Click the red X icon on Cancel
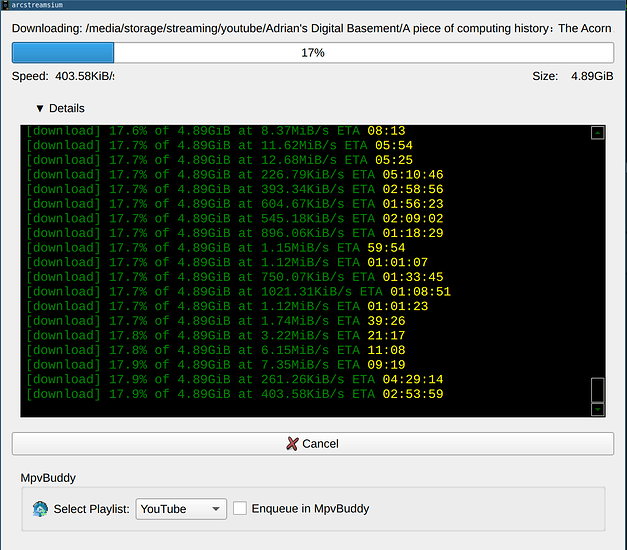Viewport: 627px width, 550px height. 292,444
